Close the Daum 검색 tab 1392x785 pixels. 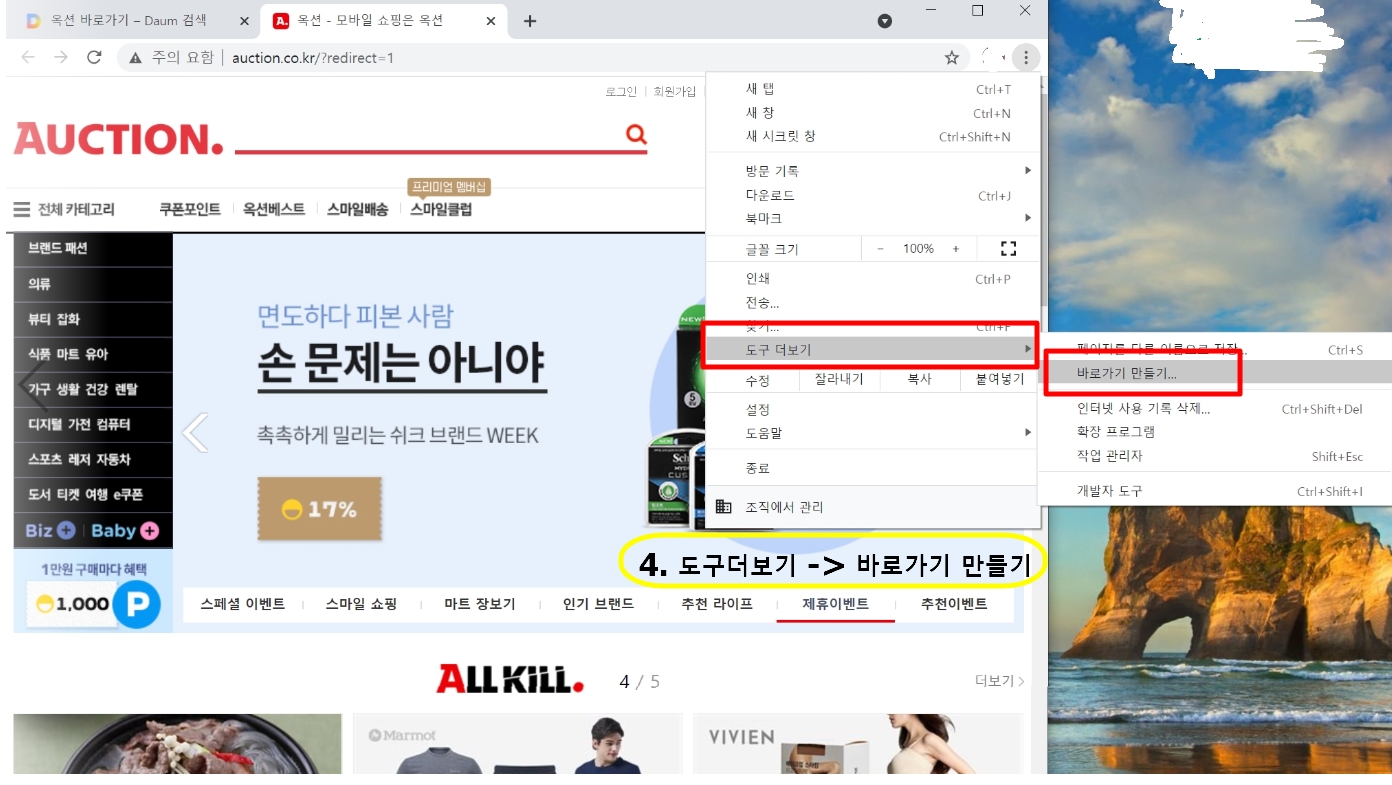(x=245, y=21)
